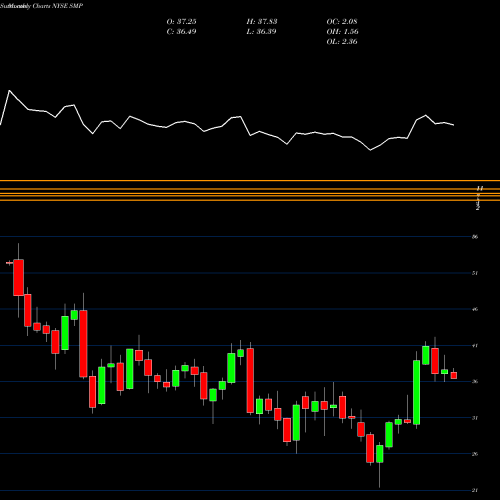
Task: Click the 26 price axis label
Action: 475,454
